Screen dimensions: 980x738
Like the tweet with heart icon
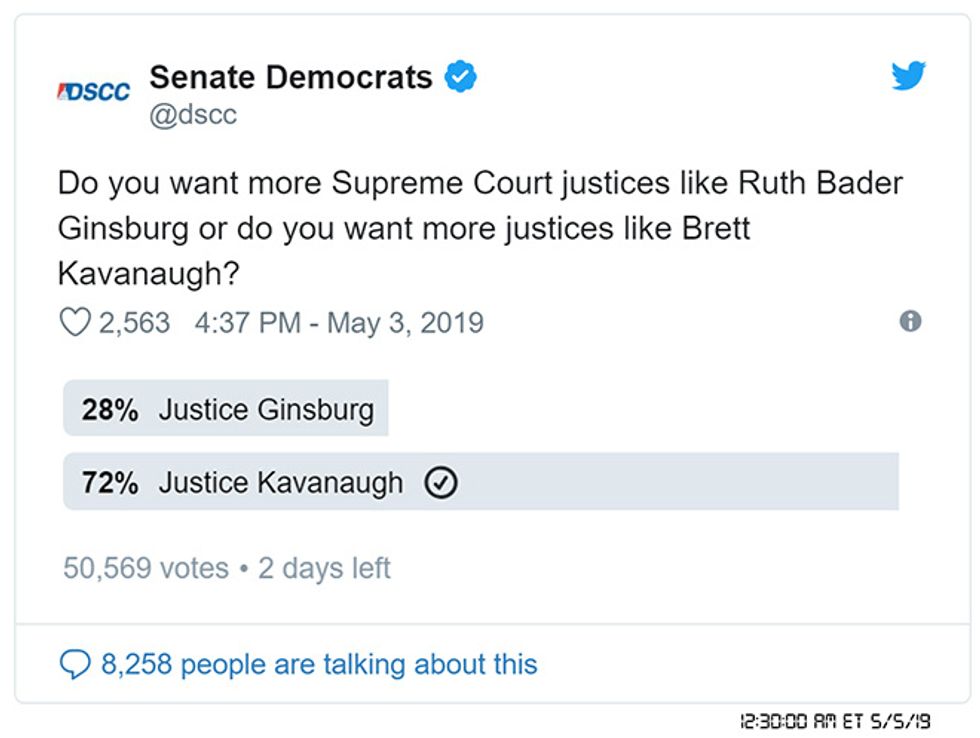(x=75, y=322)
